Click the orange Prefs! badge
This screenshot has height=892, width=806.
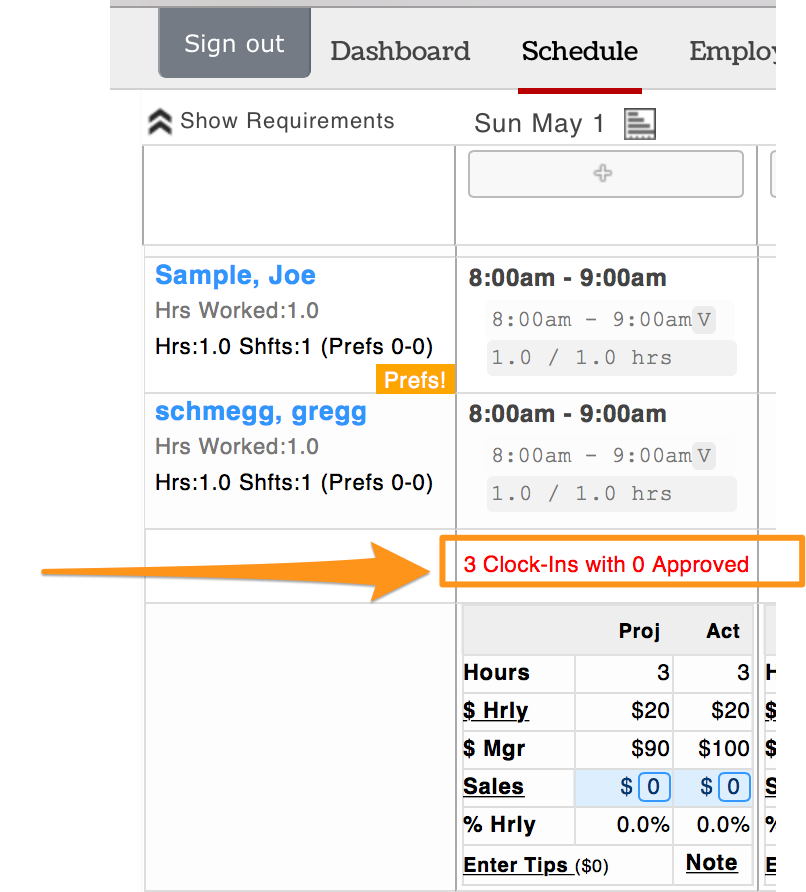[415, 379]
